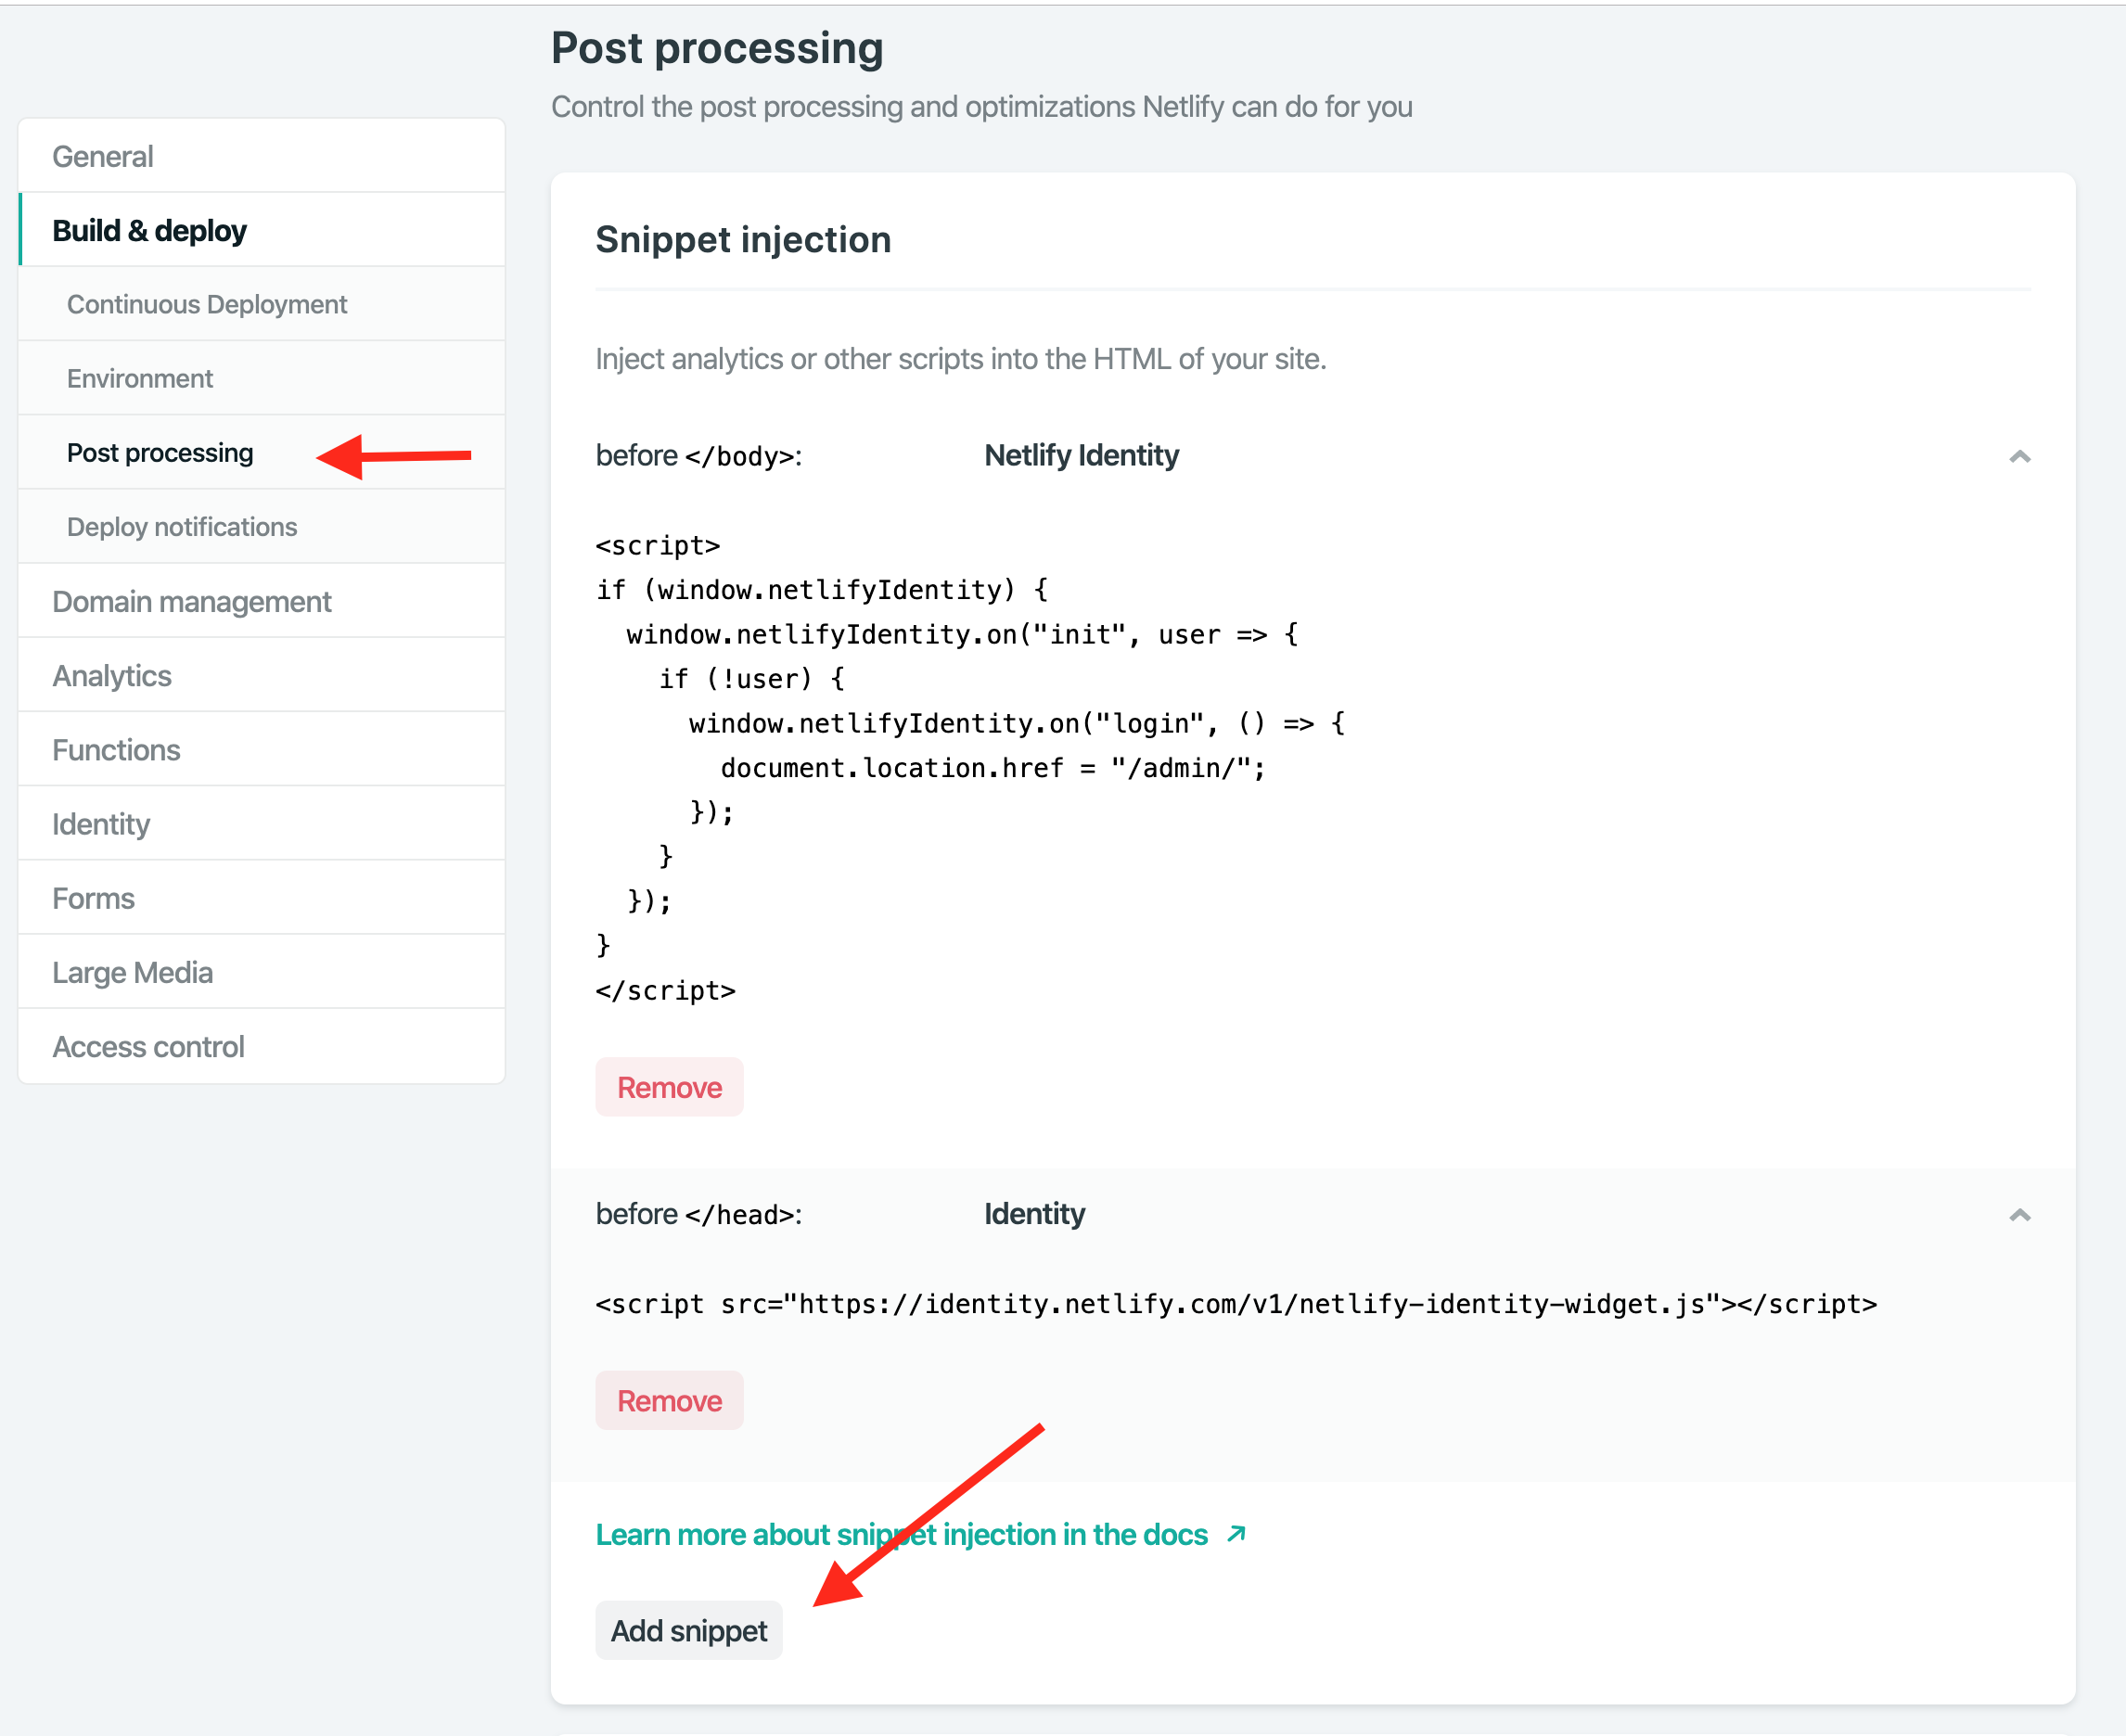The height and width of the screenshot is (1736, 2126).
Task: Open Identity settings in sidebar
Action: [261, 824]
